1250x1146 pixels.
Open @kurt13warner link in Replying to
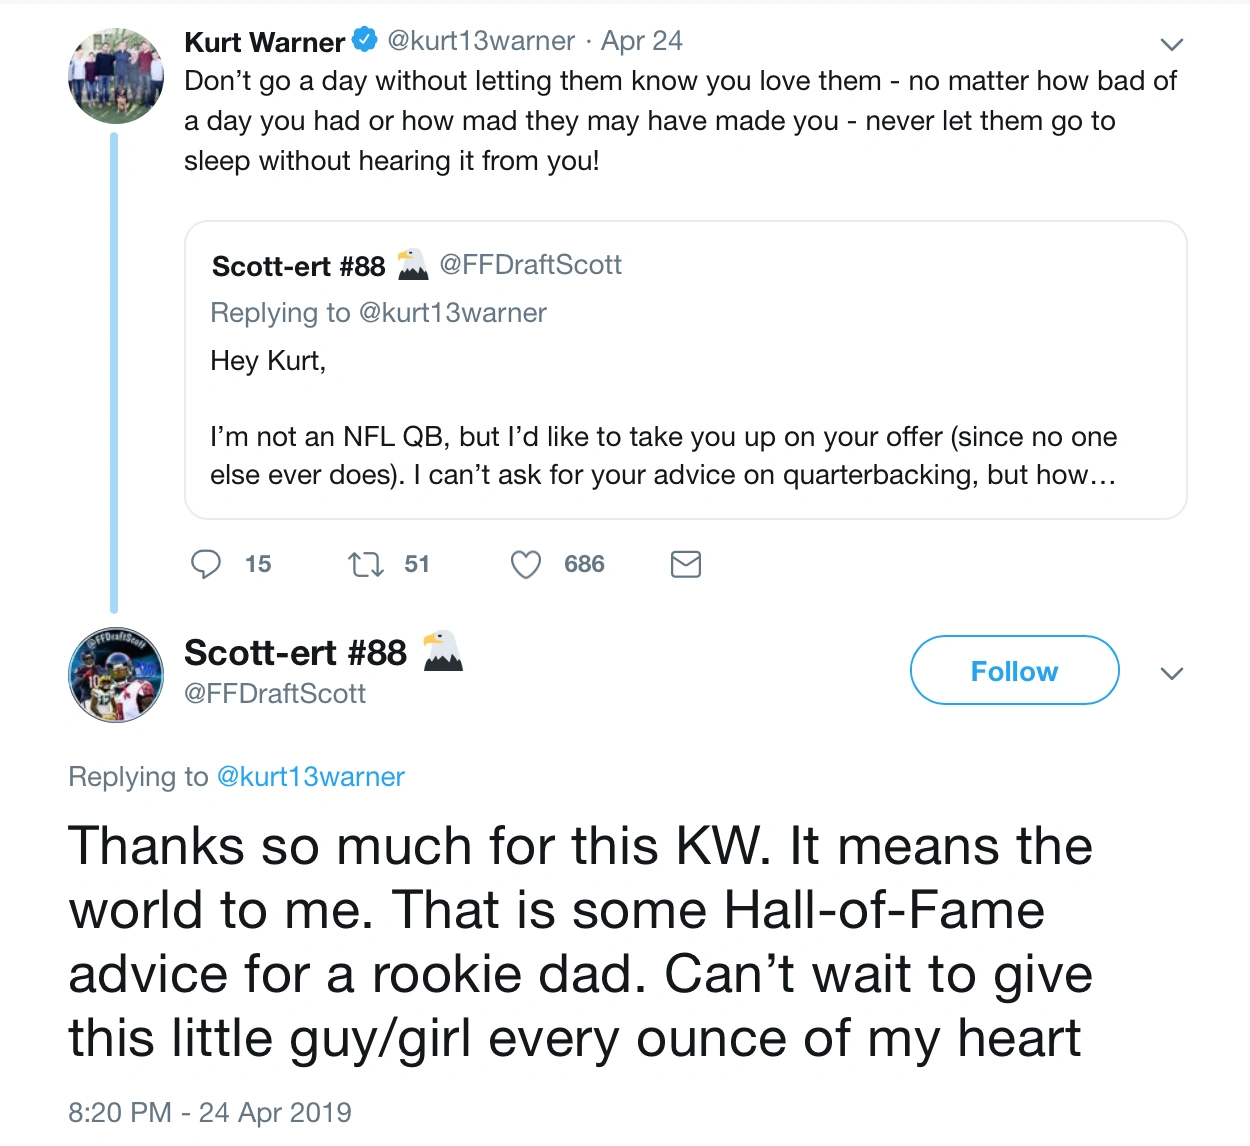point(310,777)
